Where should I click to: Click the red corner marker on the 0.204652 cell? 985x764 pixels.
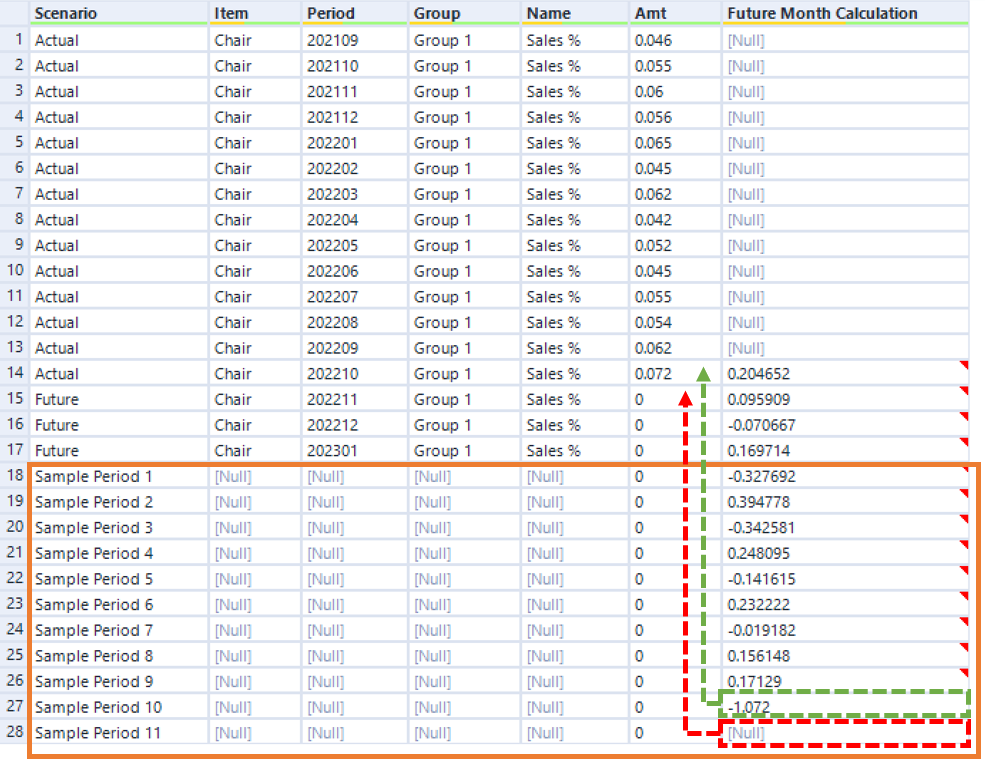pos(963,367)
